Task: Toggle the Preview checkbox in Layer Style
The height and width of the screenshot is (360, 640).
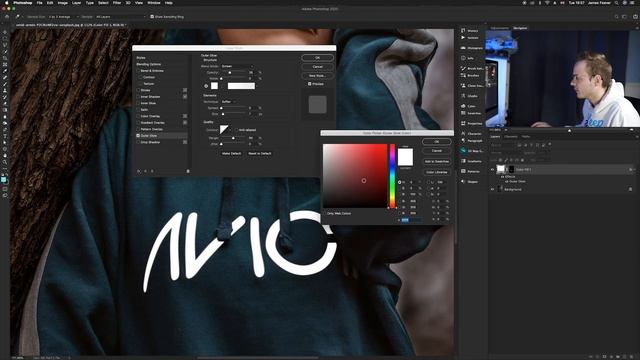Action: point(309,84)
